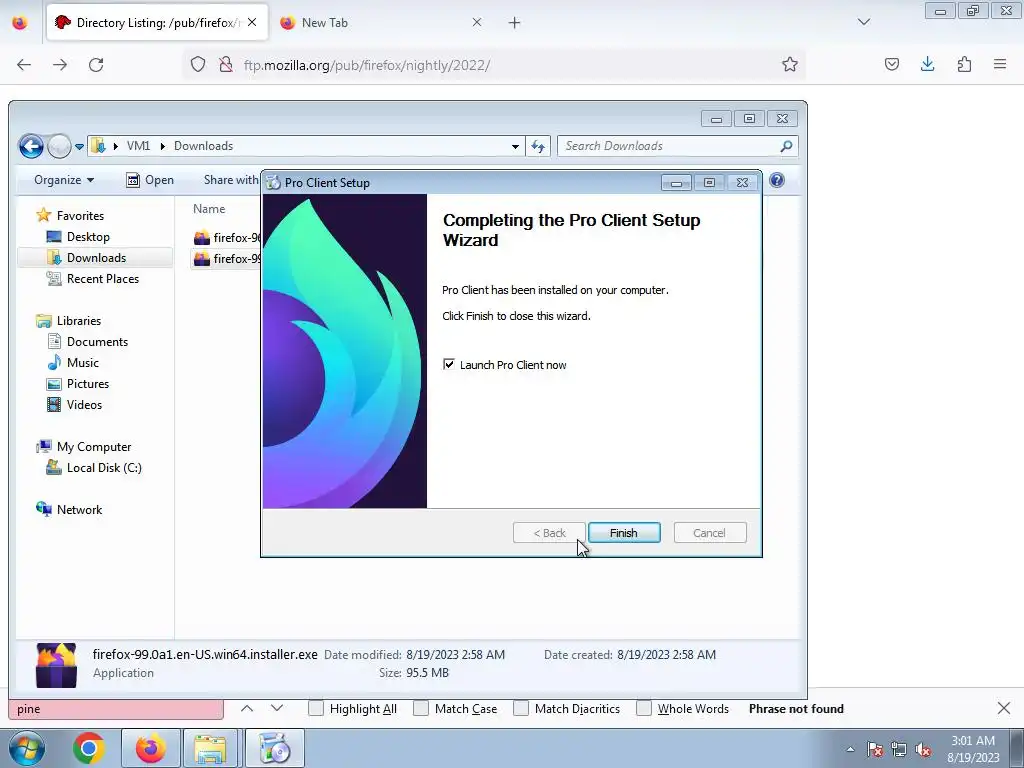The height and width of the screenshot is (768, 1024).
Task: Open Firefox from the taskbar
Action: coord(151,748)
